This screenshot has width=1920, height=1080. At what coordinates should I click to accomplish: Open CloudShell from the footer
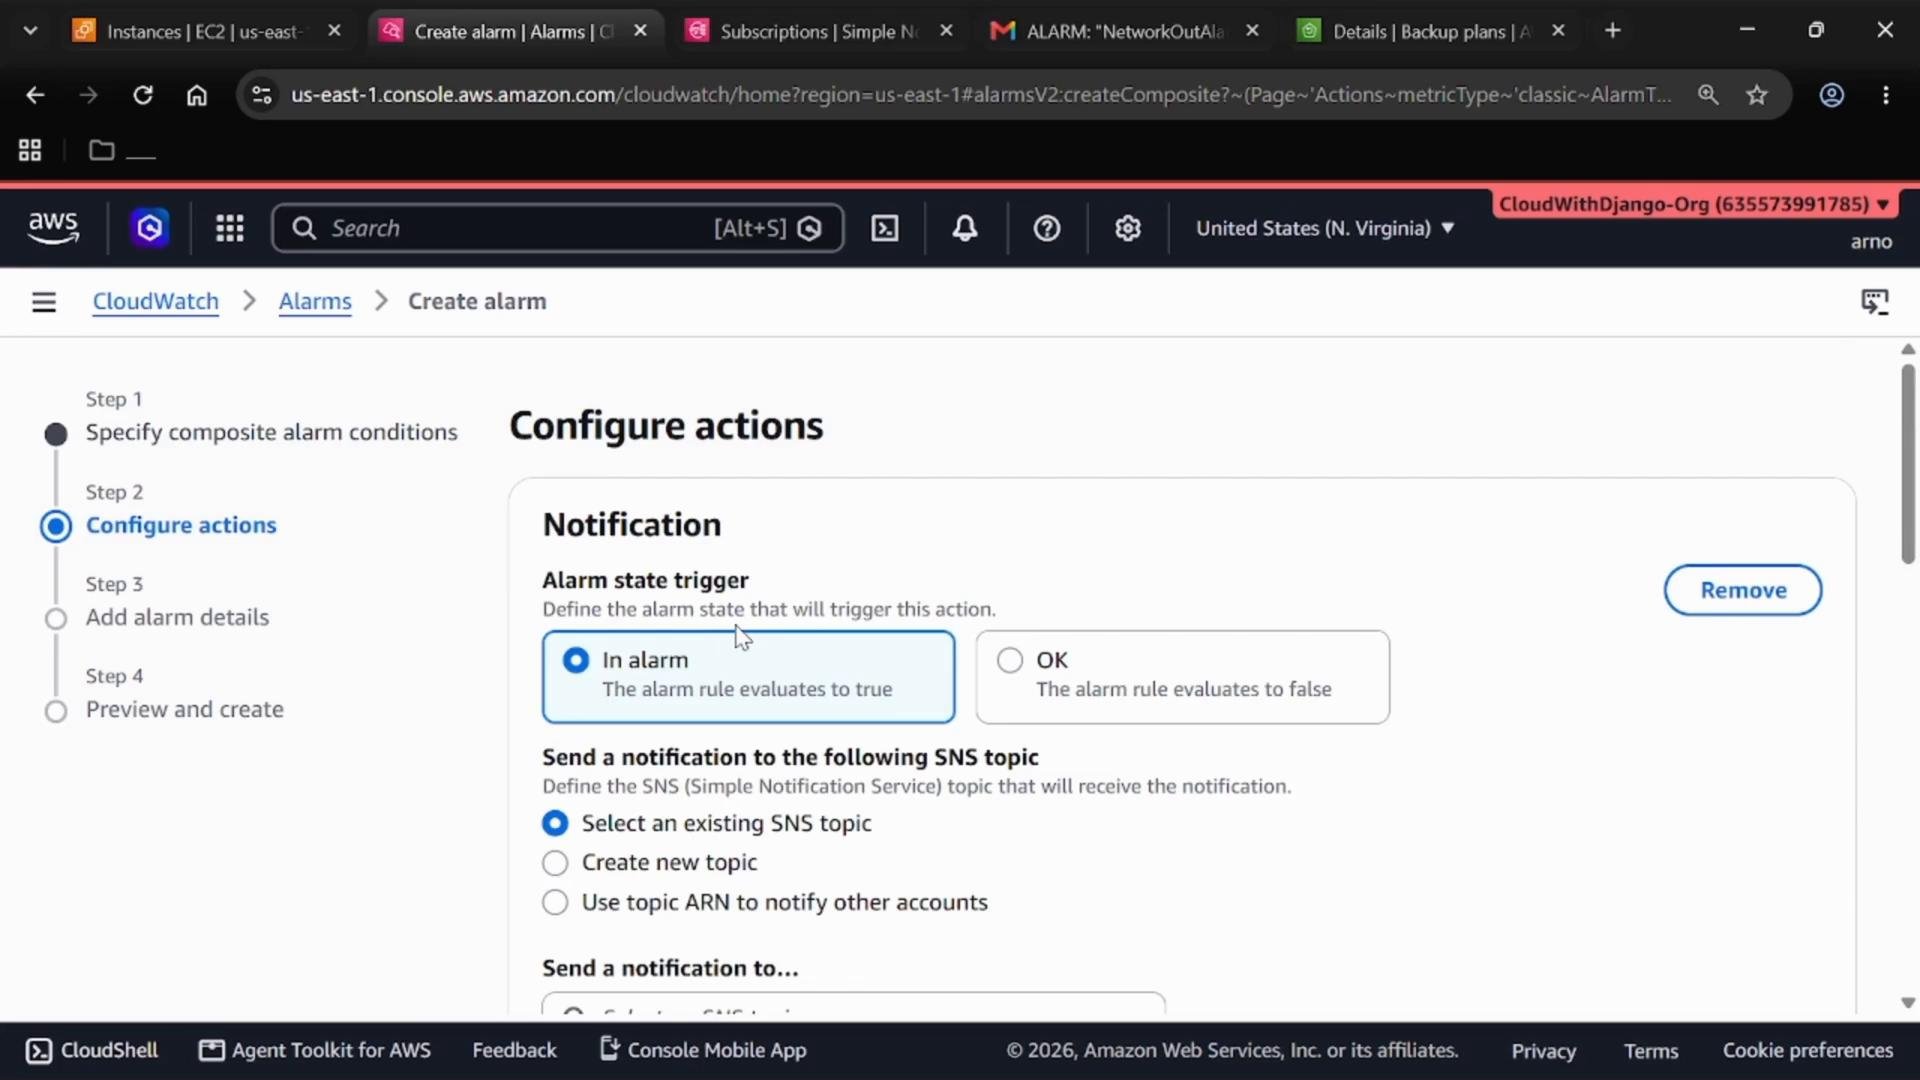[x=92, y=1050]
